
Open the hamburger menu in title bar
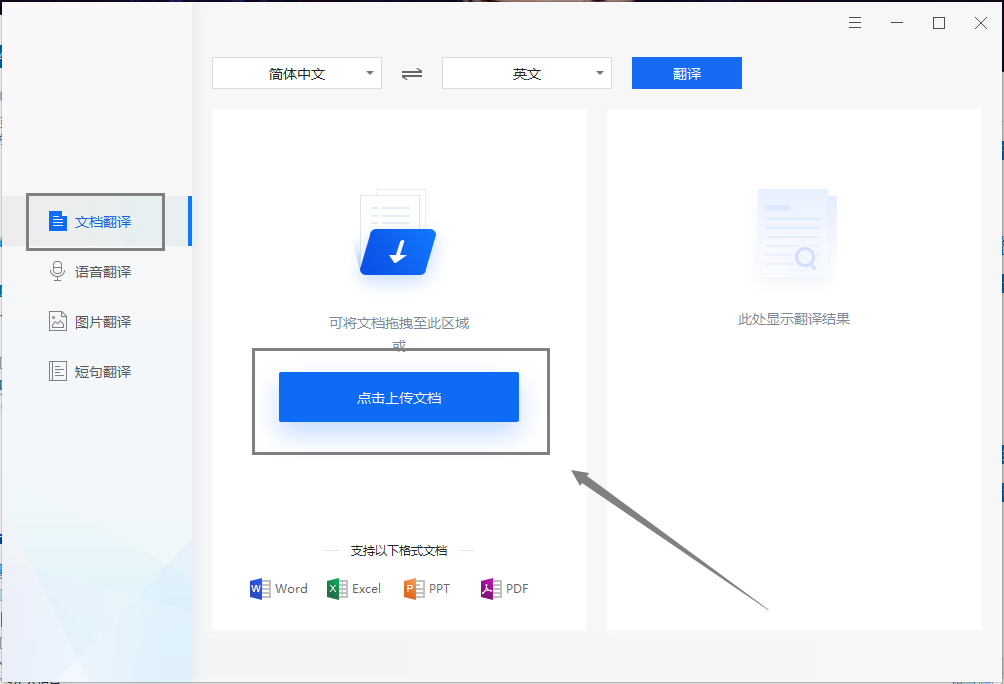855,23
